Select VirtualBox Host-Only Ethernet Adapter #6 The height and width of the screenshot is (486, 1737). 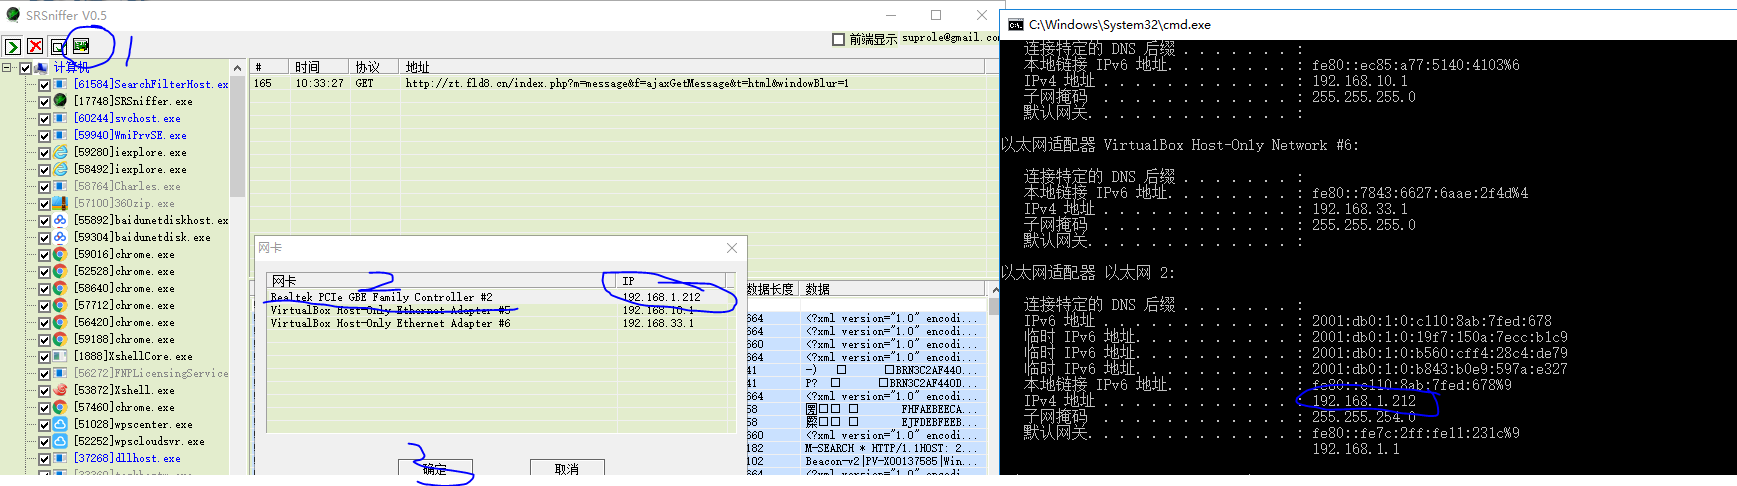390,323
